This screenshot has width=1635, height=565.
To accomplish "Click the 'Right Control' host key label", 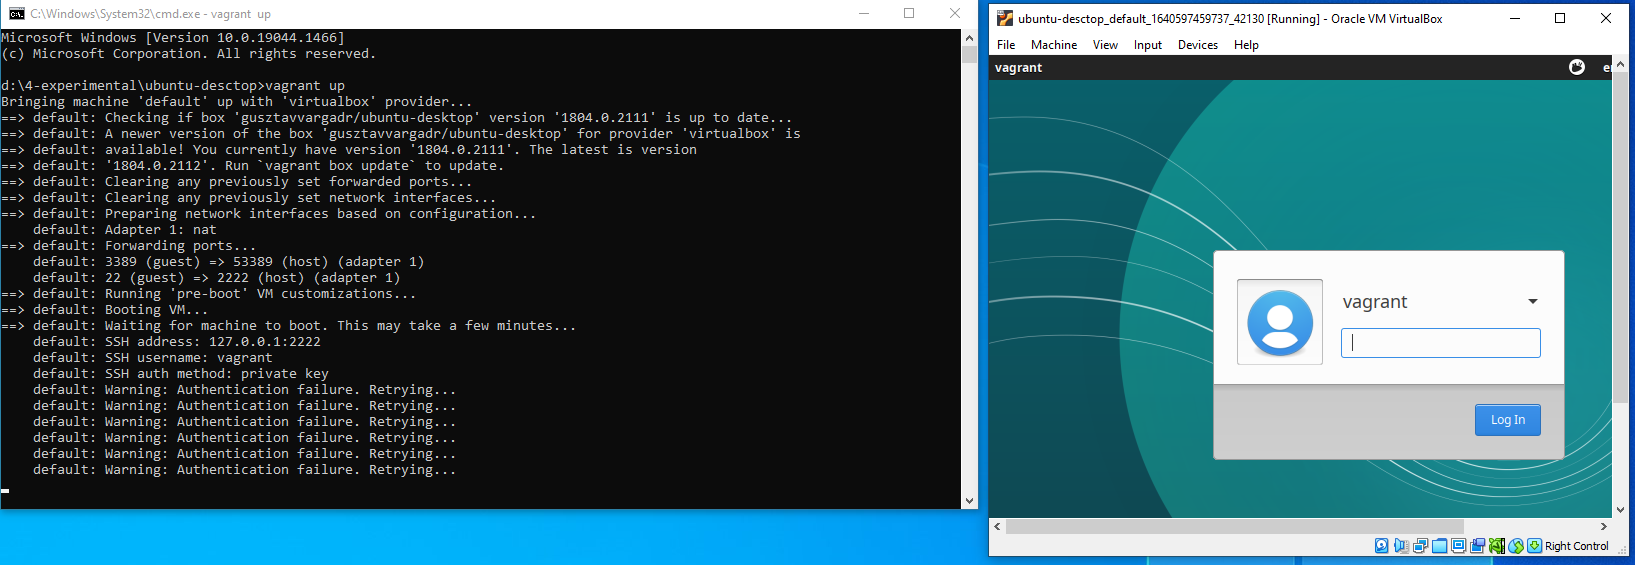I will coord(1577,546).
